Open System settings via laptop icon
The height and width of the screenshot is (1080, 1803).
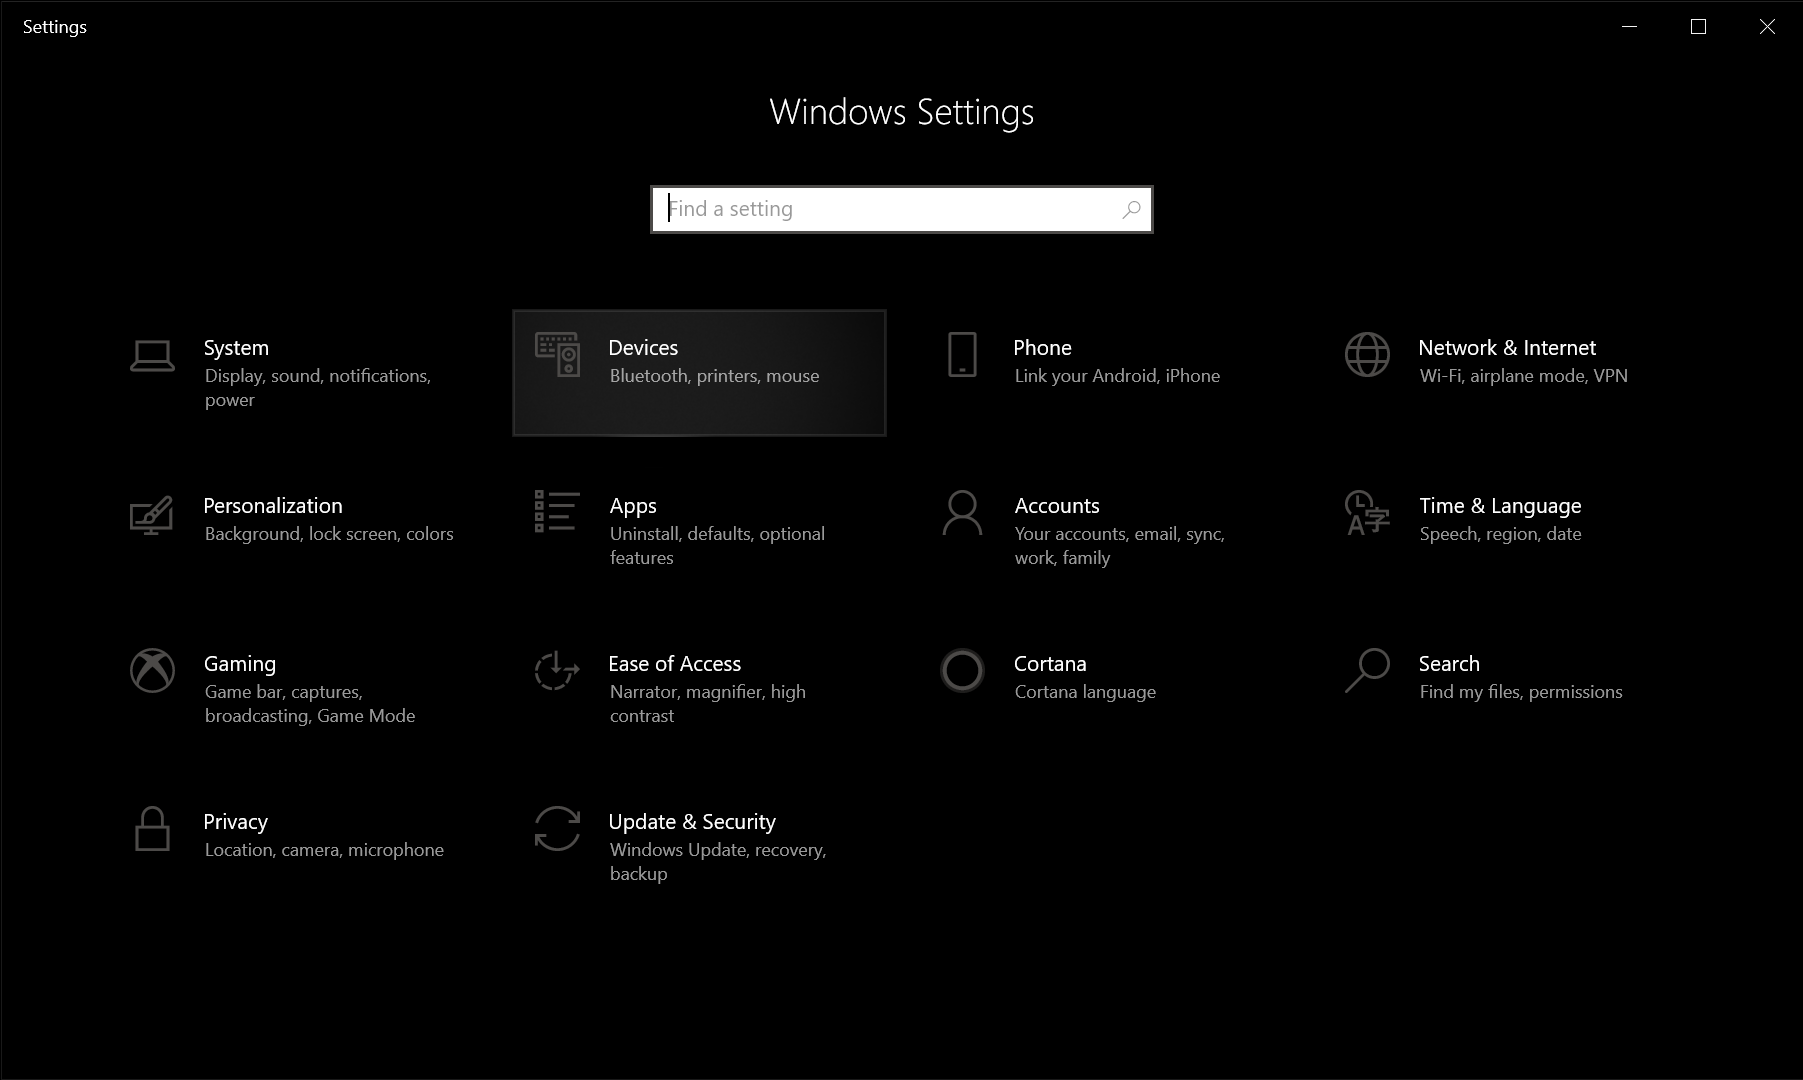tap(151, 356)
